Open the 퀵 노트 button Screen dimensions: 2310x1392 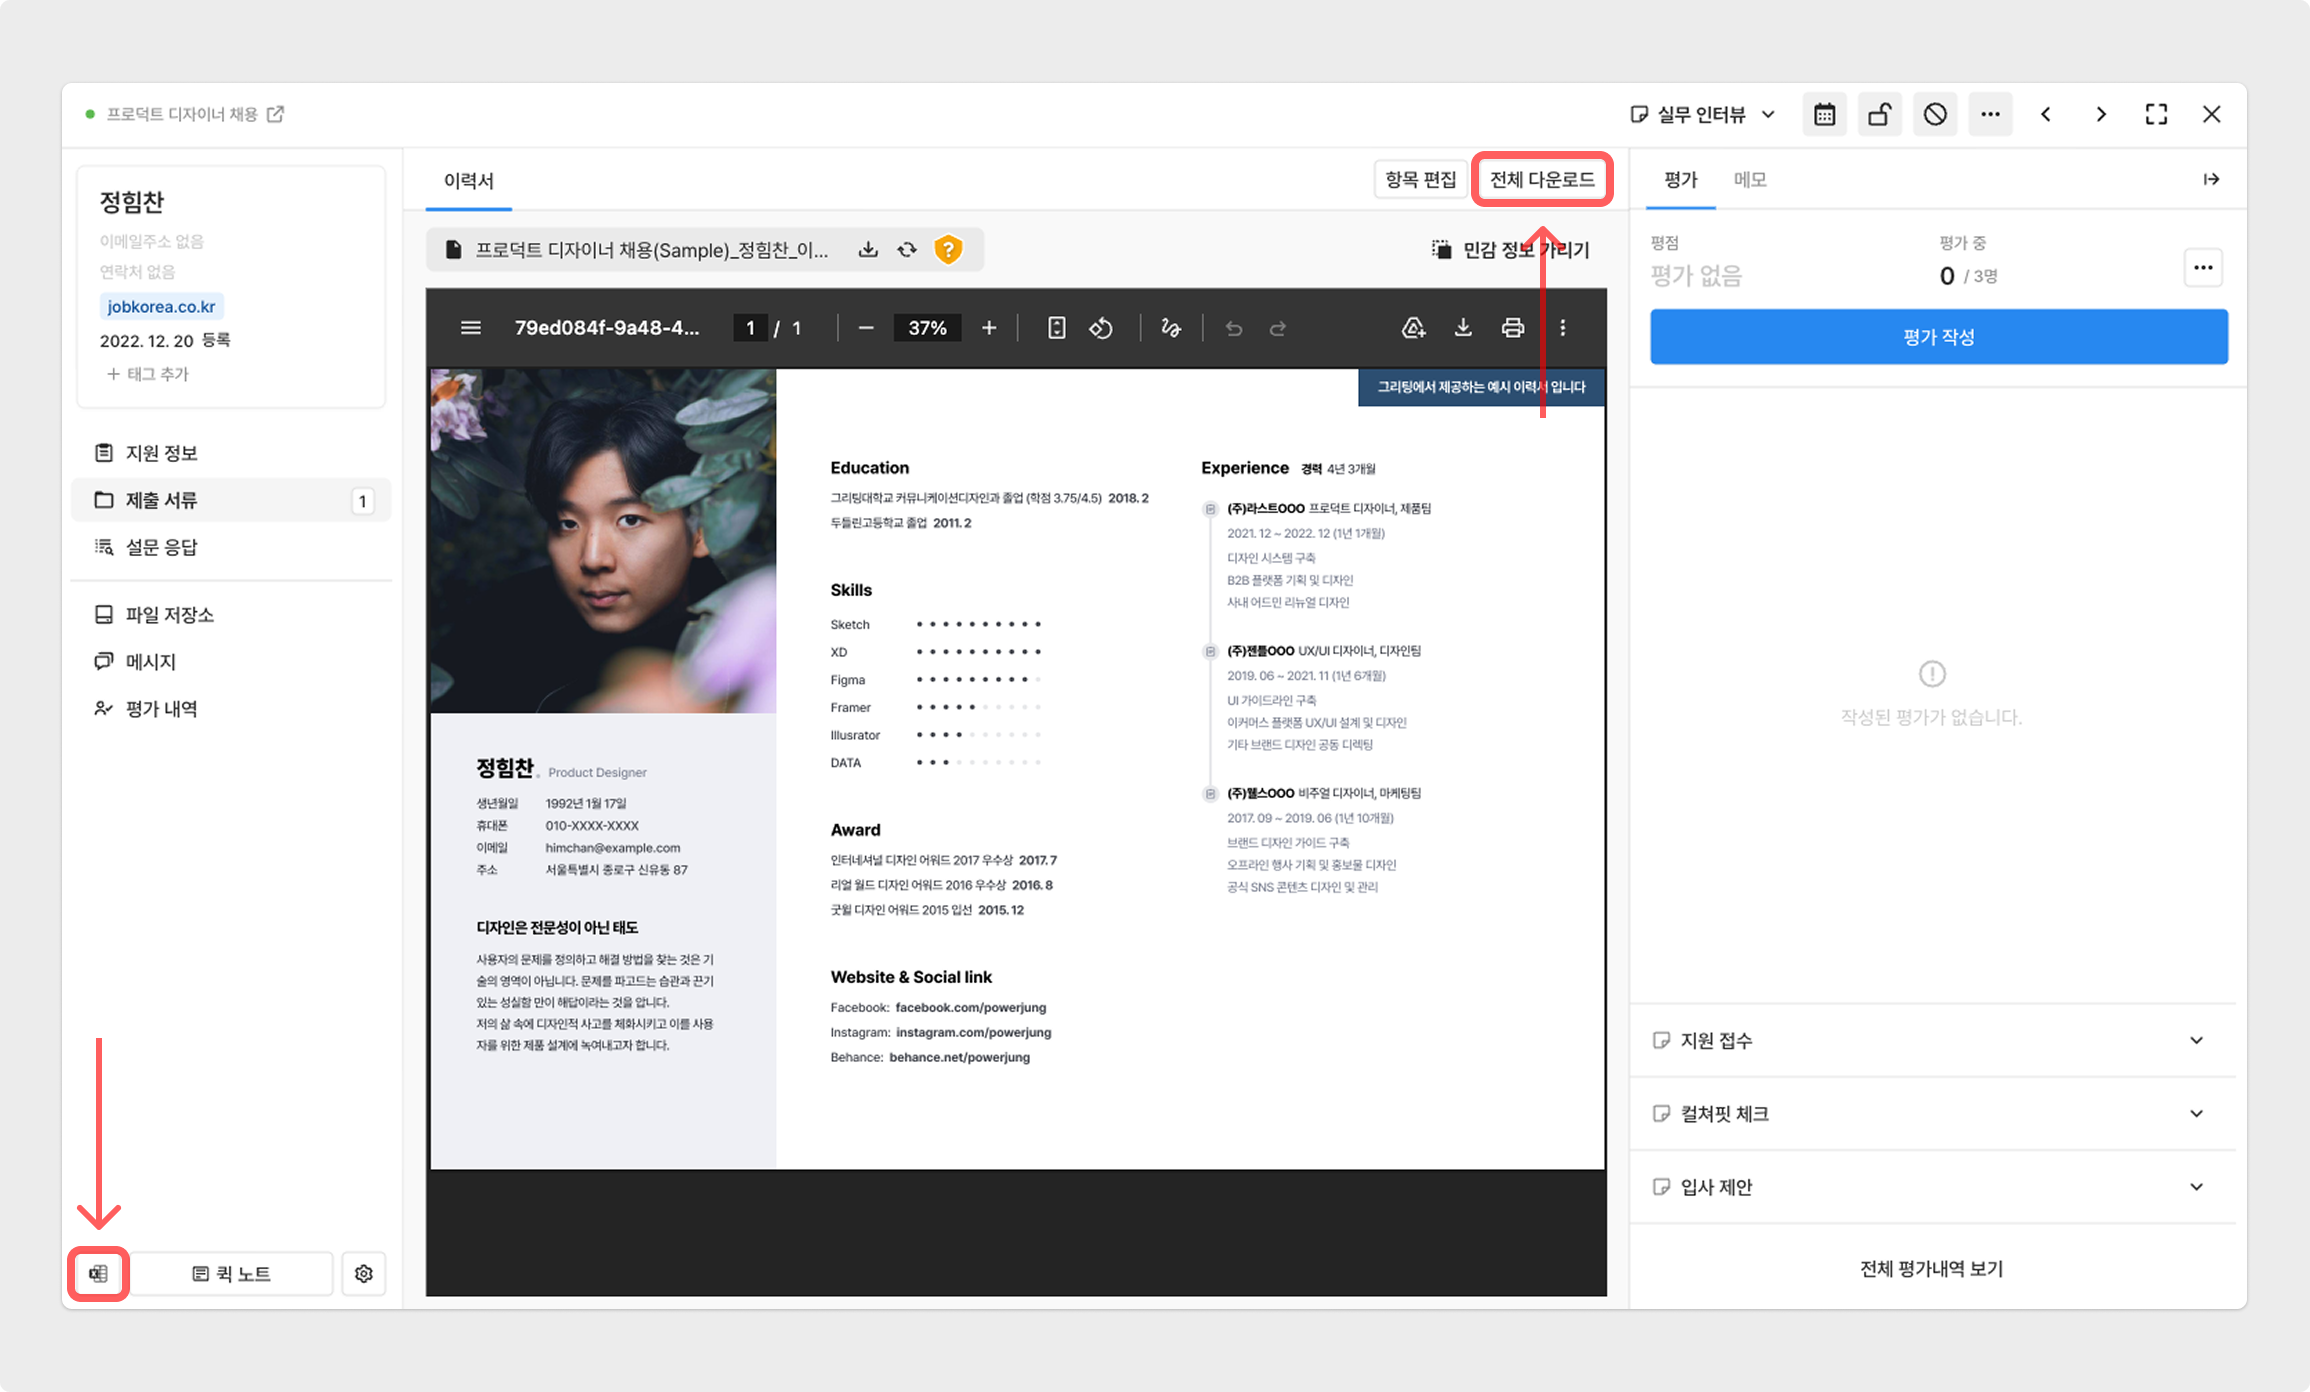pyautogui.click(x=232, y=1274)
